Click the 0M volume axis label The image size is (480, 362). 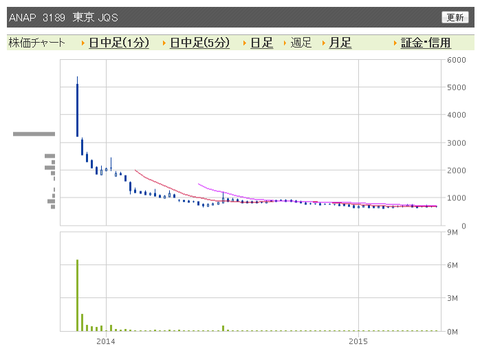click(452, 332)
